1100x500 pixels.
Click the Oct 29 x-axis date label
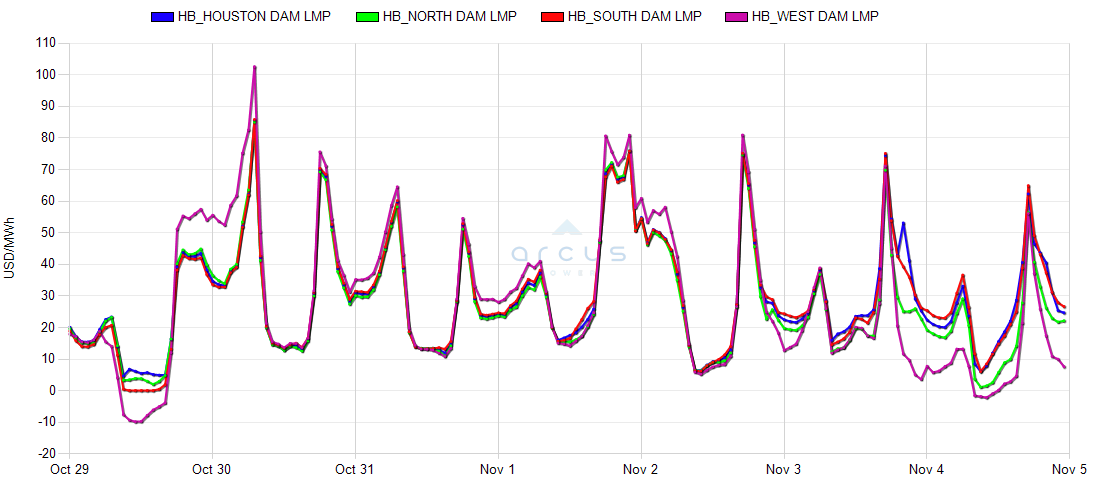[69, 469]
